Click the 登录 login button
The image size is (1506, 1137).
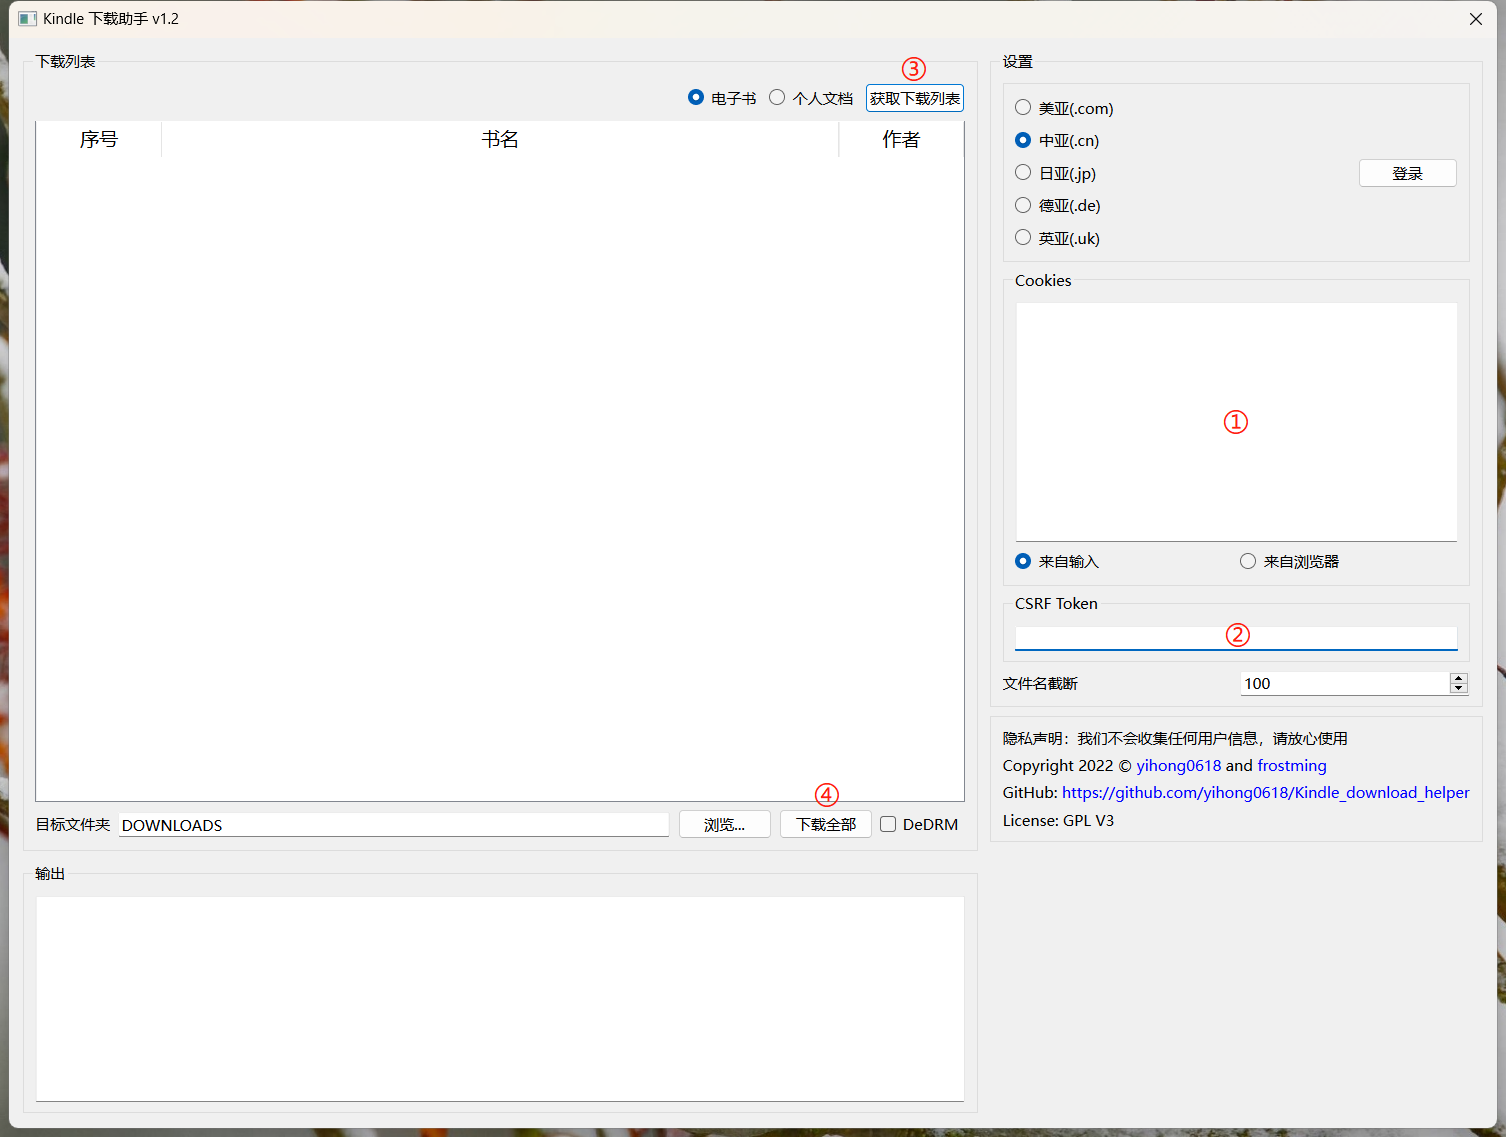1407,173
